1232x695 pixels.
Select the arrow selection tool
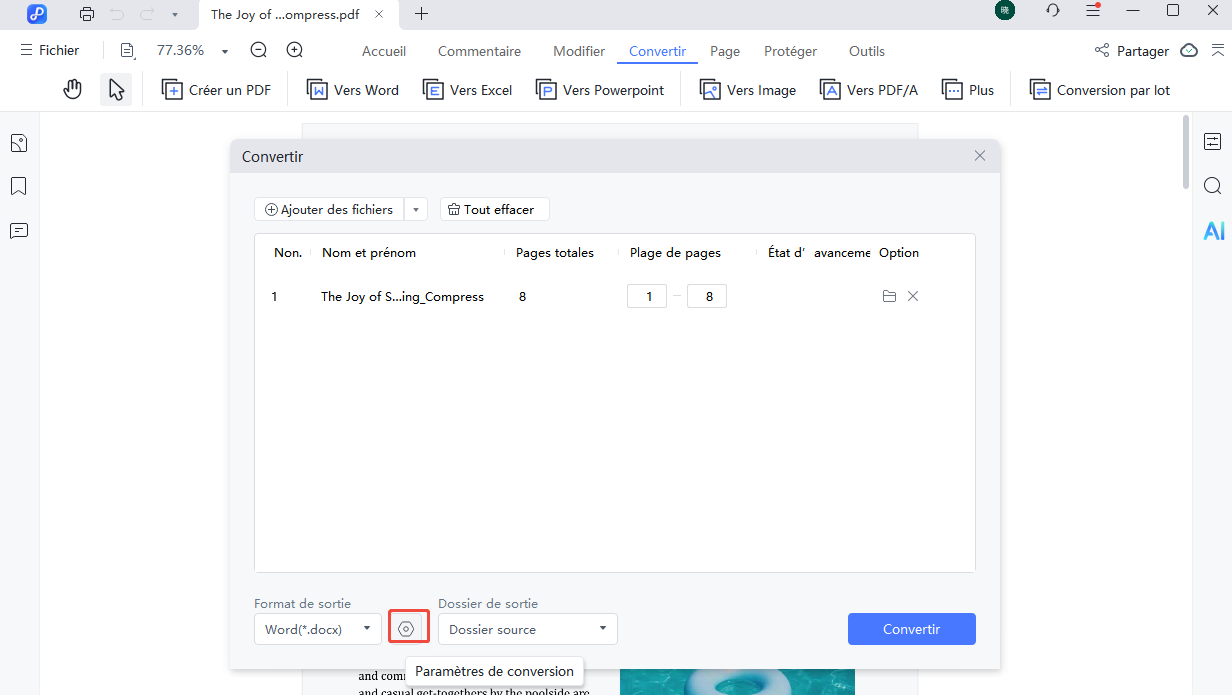116,89
